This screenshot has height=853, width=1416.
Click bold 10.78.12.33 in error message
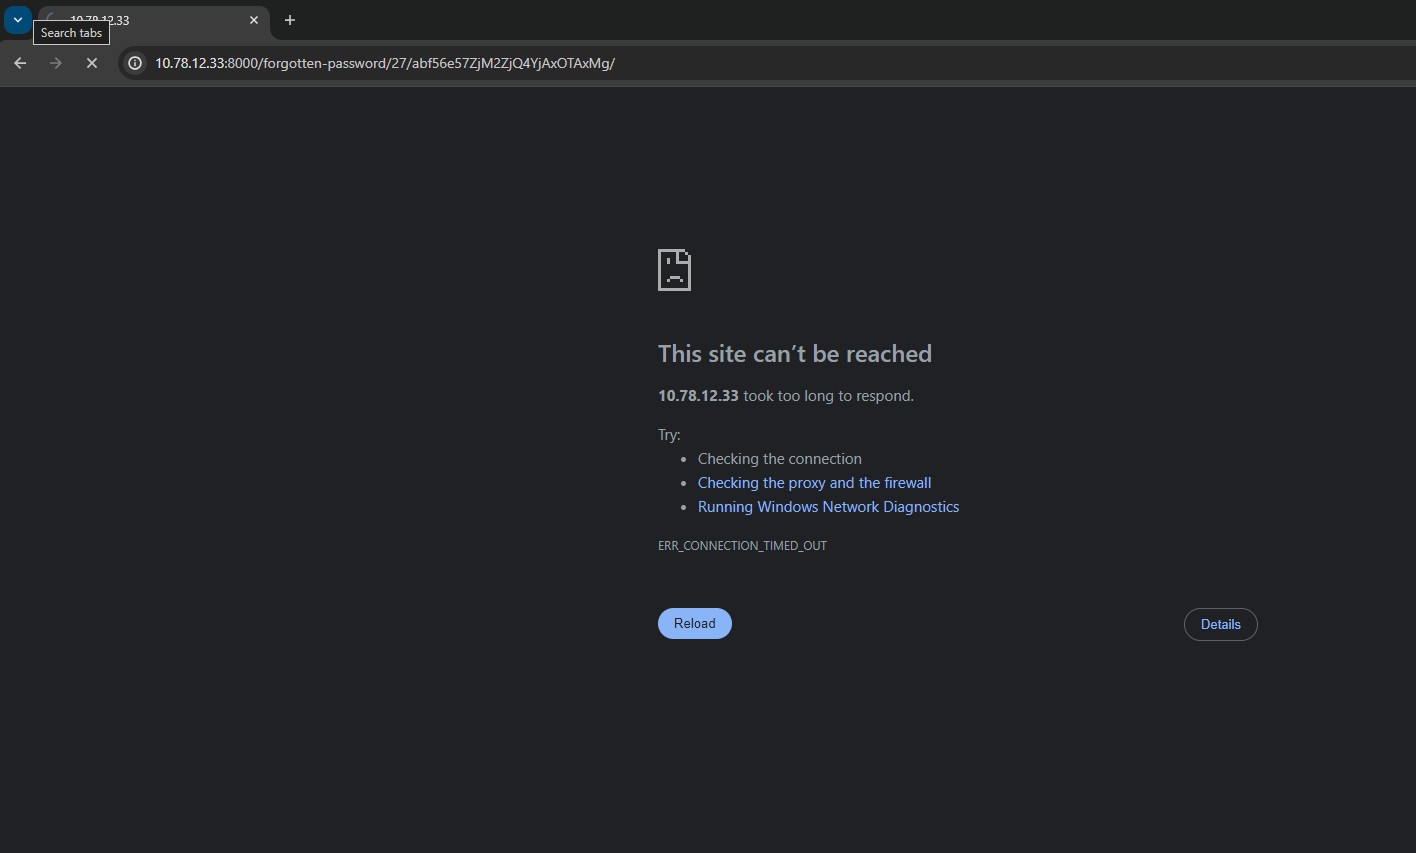click(x=698, y=396)
